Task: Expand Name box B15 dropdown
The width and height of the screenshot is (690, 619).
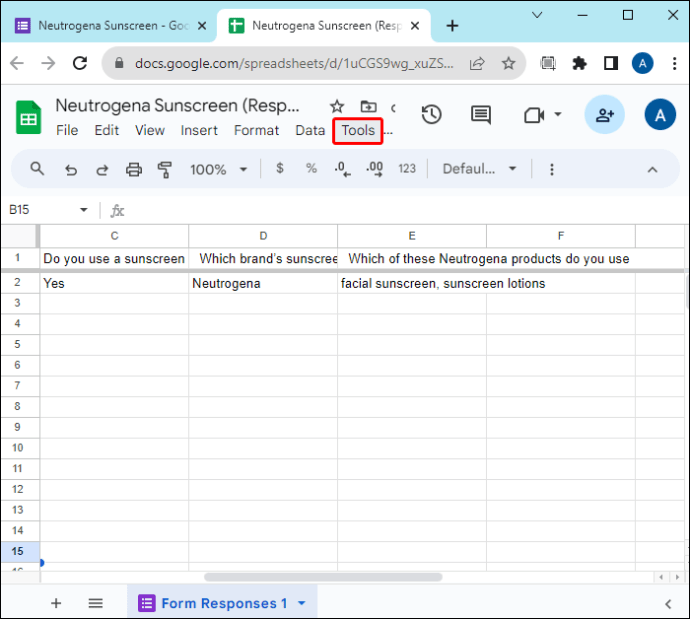Action: (x=84, y=210)
